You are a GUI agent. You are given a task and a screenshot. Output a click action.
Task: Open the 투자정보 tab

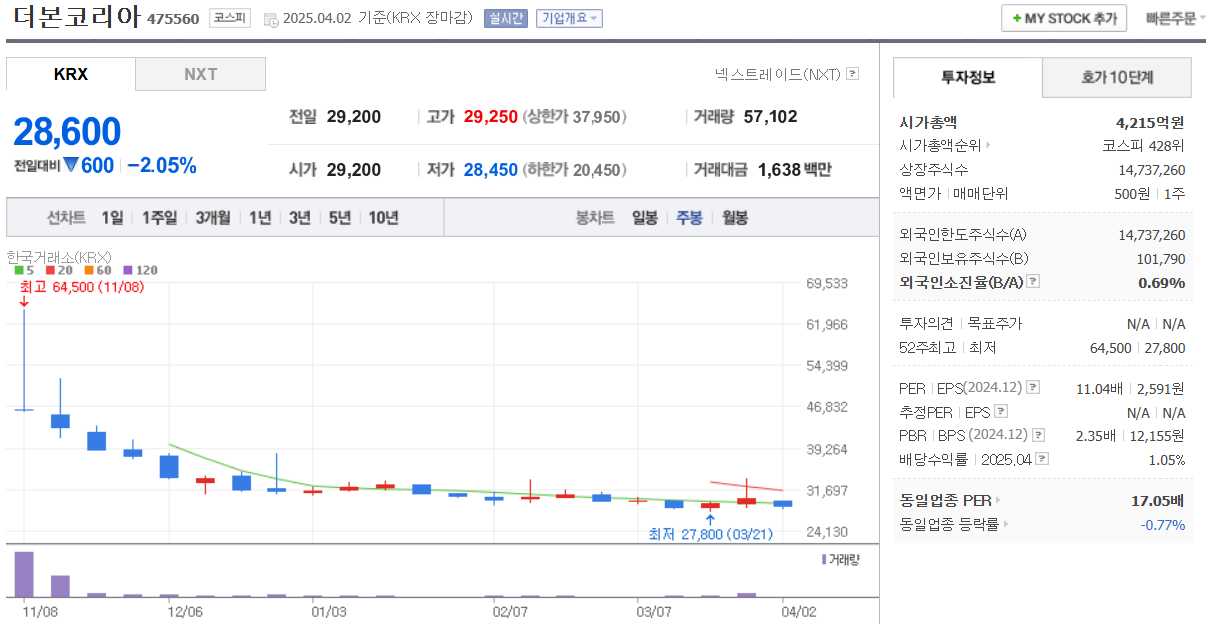[x=968, y=77]
